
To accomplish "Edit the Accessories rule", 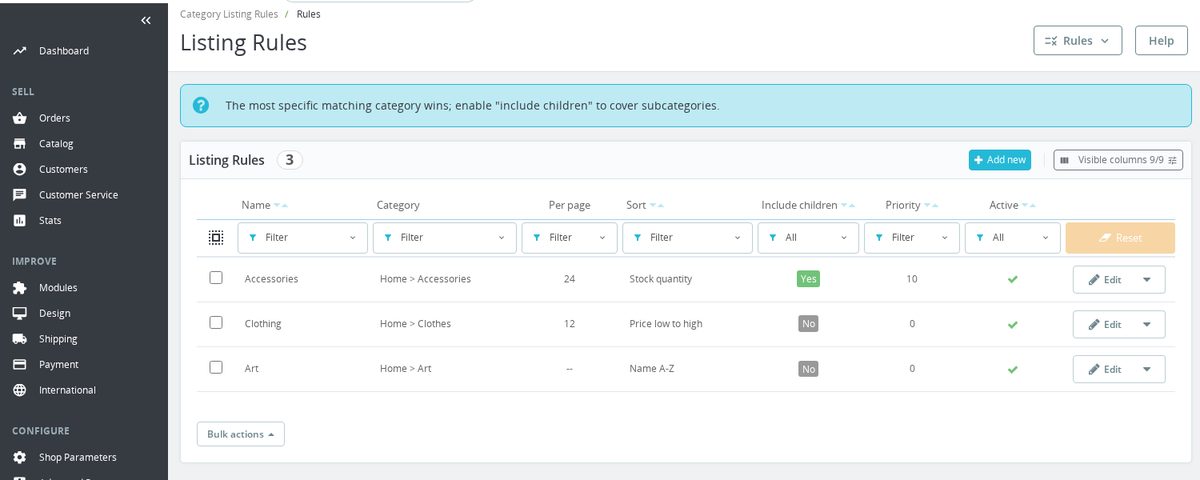I will pos(1103,280).
